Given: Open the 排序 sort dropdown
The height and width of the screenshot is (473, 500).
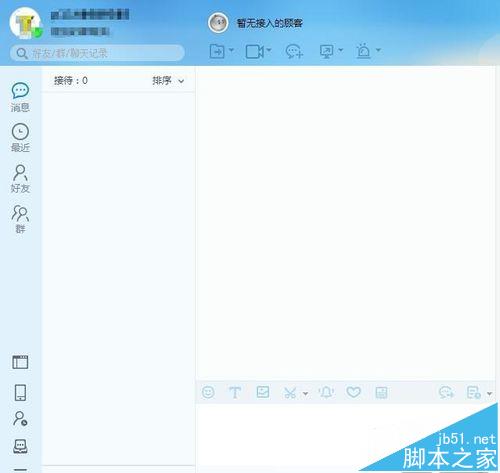Looking at the screenshot, I should (168, 81).
